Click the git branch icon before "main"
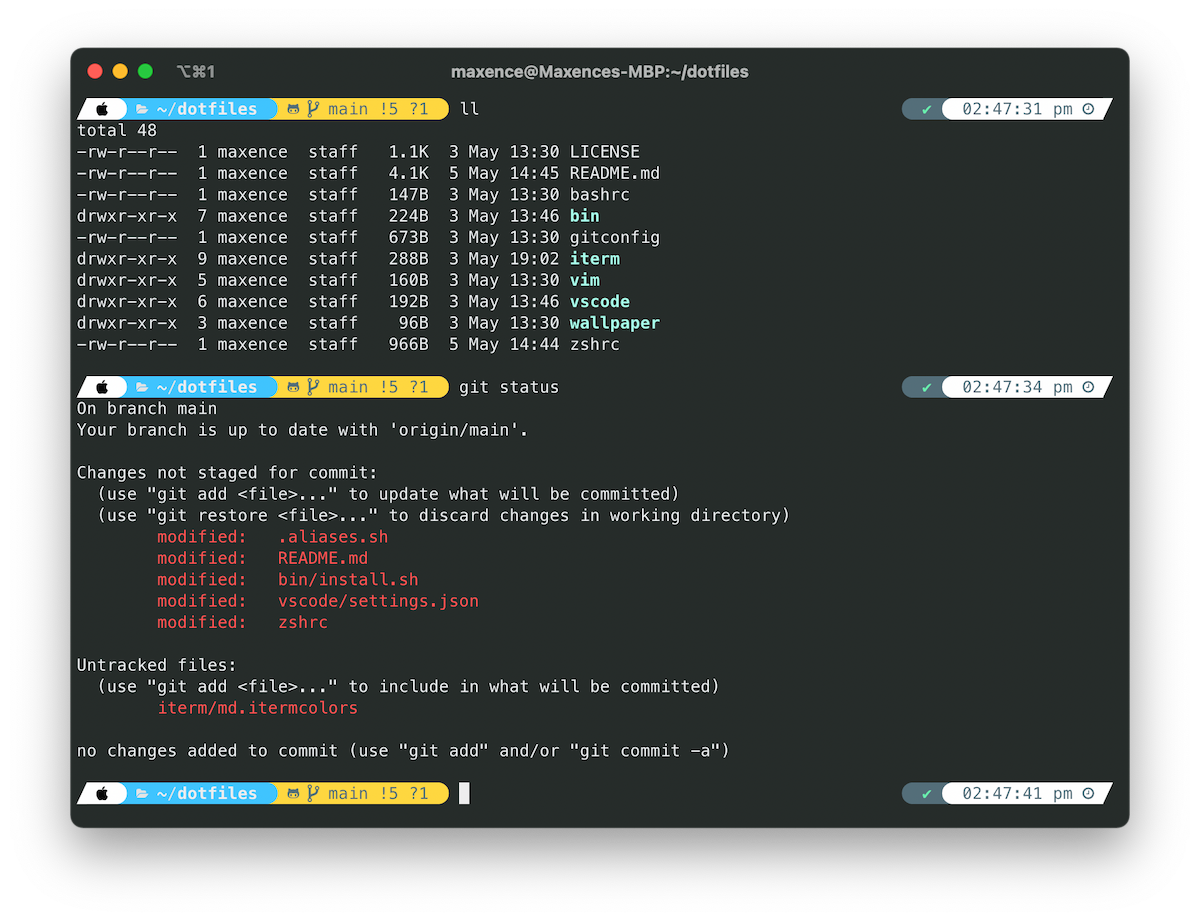 click(x=311, y=108)
